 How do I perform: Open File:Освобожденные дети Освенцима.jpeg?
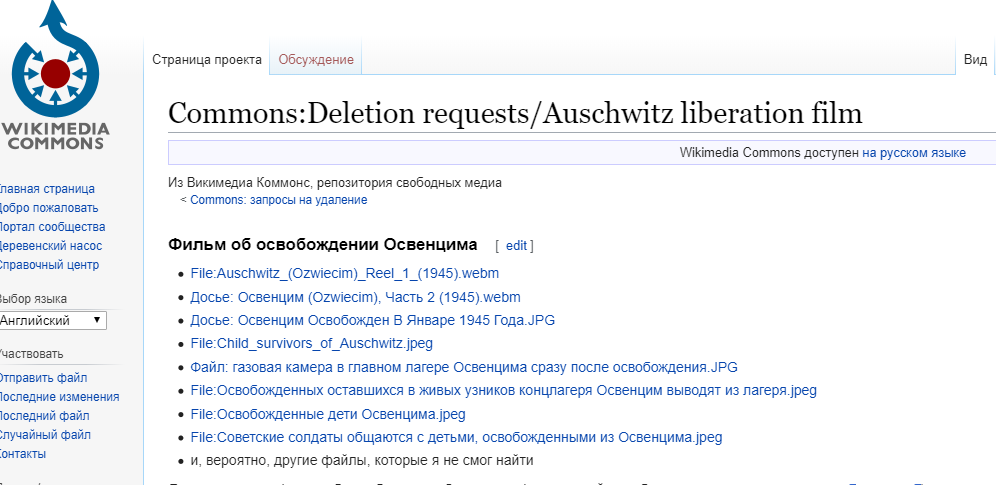click(328, 414)
